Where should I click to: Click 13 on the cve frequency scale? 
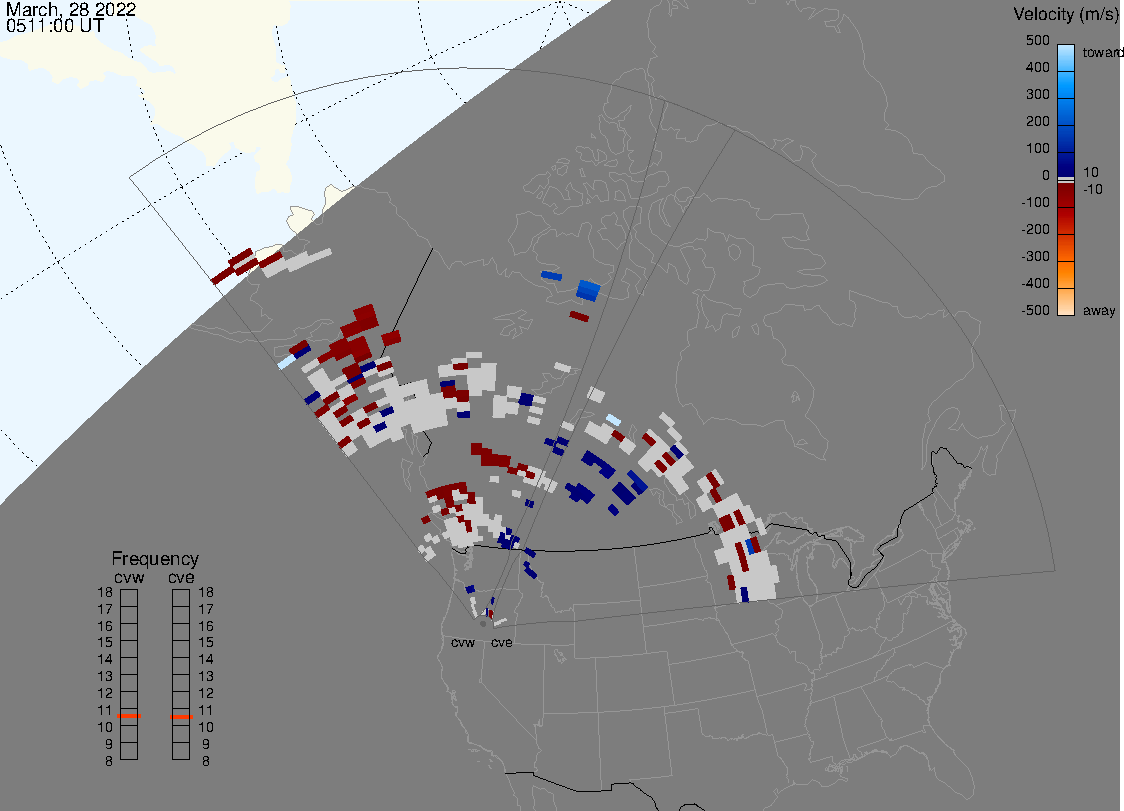tap(206, 676)
